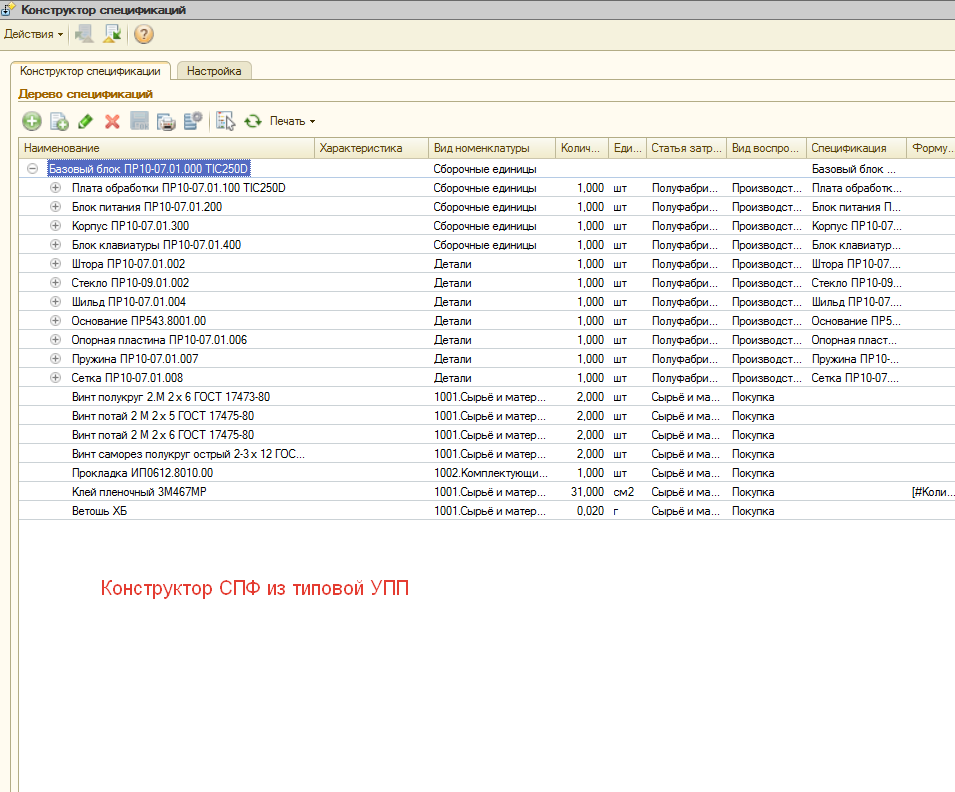The image size is (955, 792).
Task: Select row Прокладка ИП0612.8010.00
Action: [487, 473]
